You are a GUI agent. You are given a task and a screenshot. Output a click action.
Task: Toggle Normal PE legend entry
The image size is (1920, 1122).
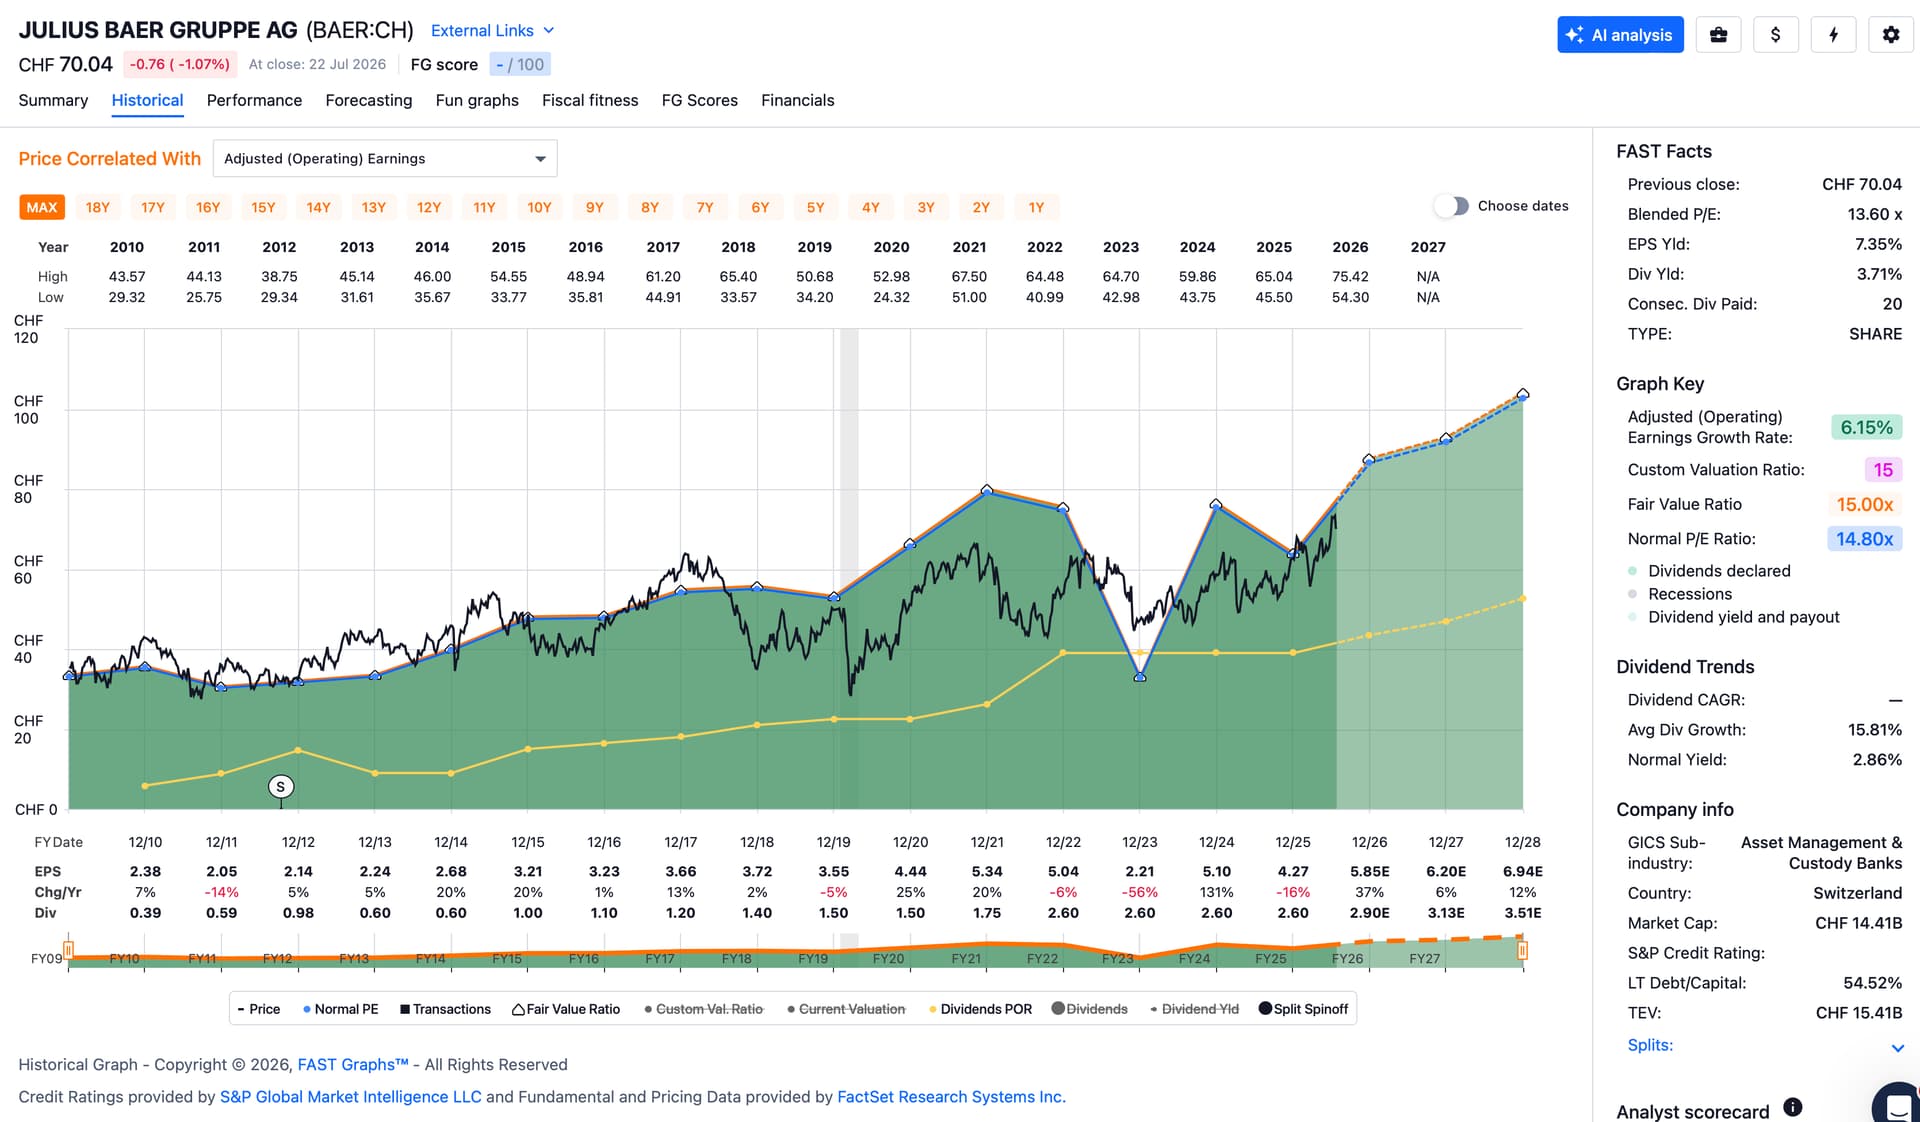341,1009
